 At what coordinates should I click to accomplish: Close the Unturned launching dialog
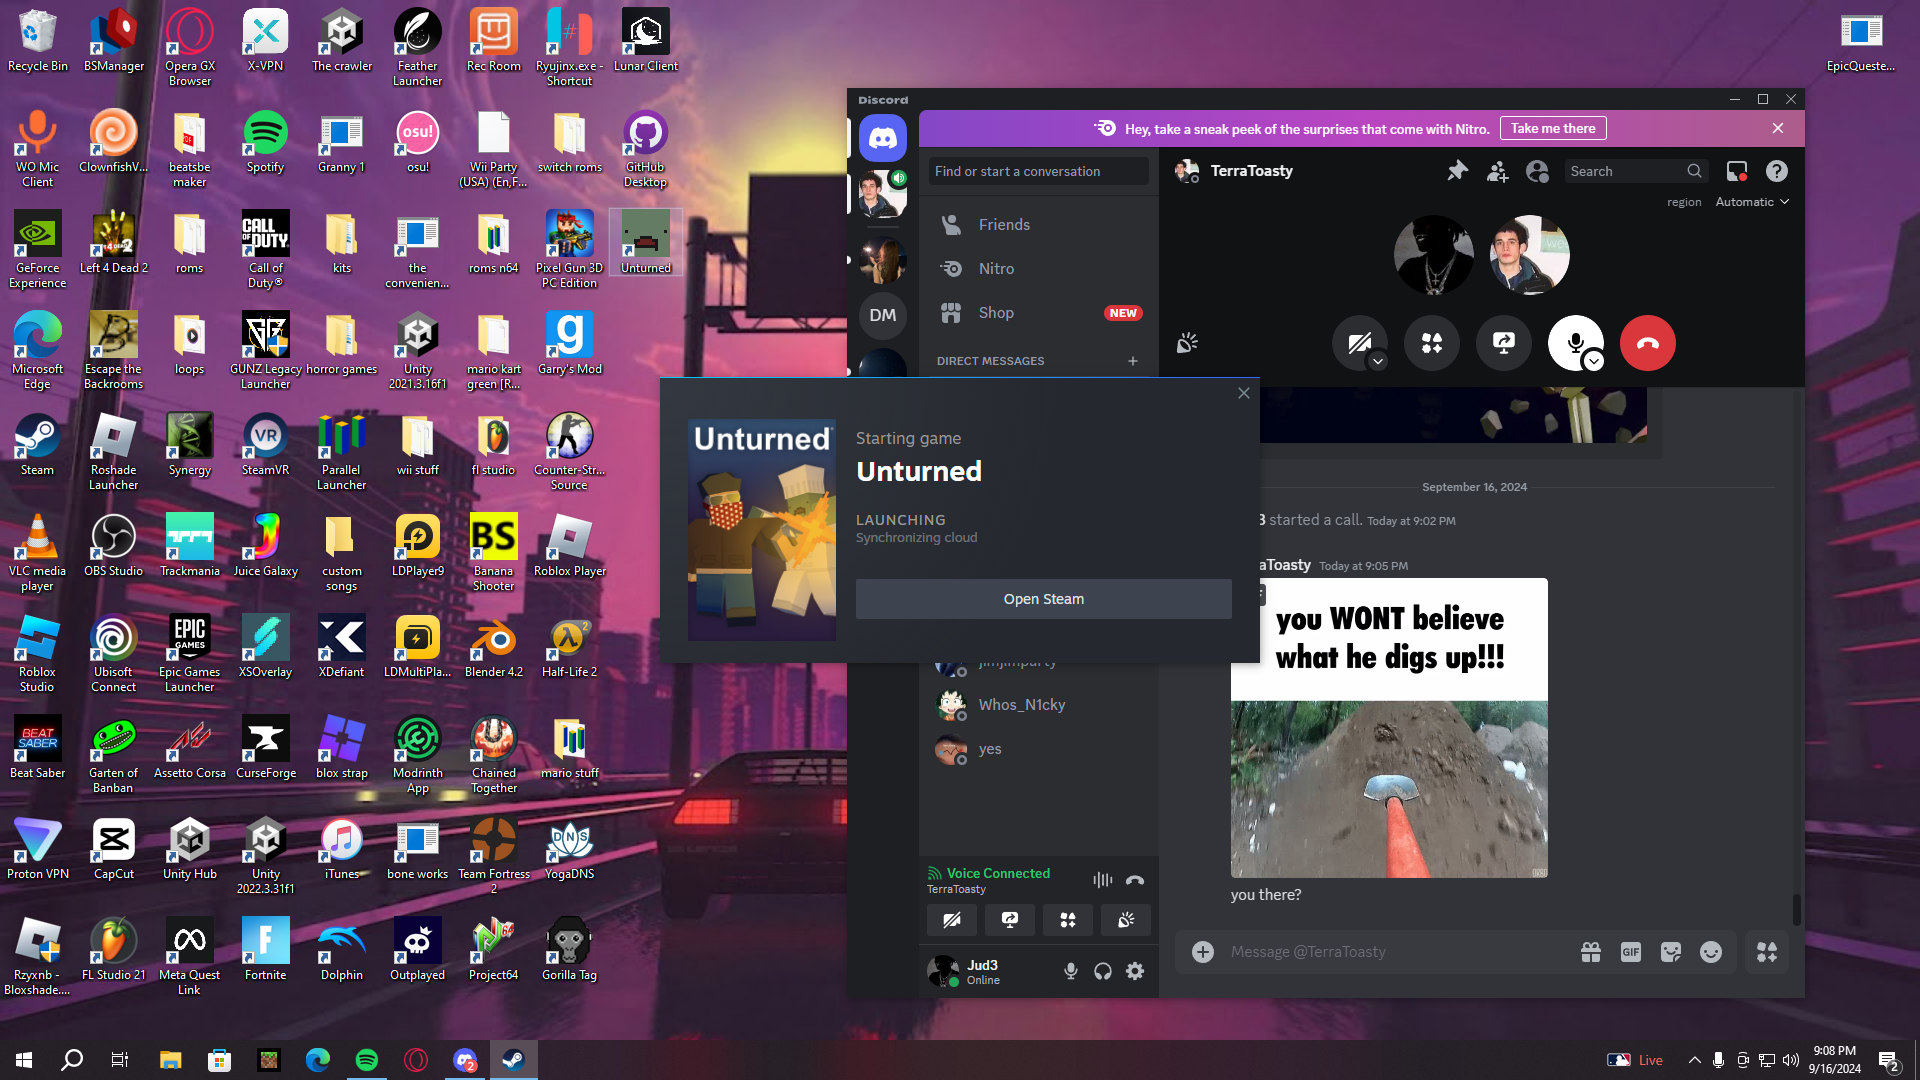1244,393
